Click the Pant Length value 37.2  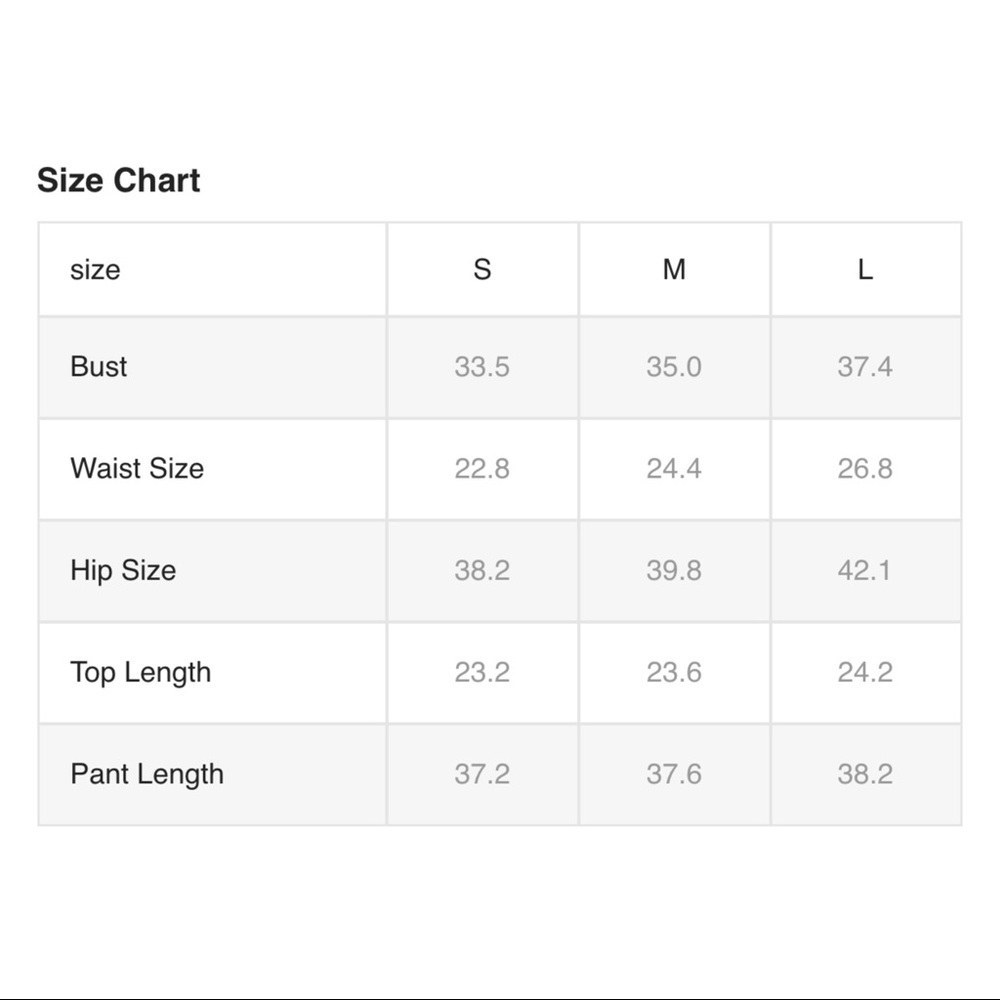pyautogui.click(x=482, y=774)
